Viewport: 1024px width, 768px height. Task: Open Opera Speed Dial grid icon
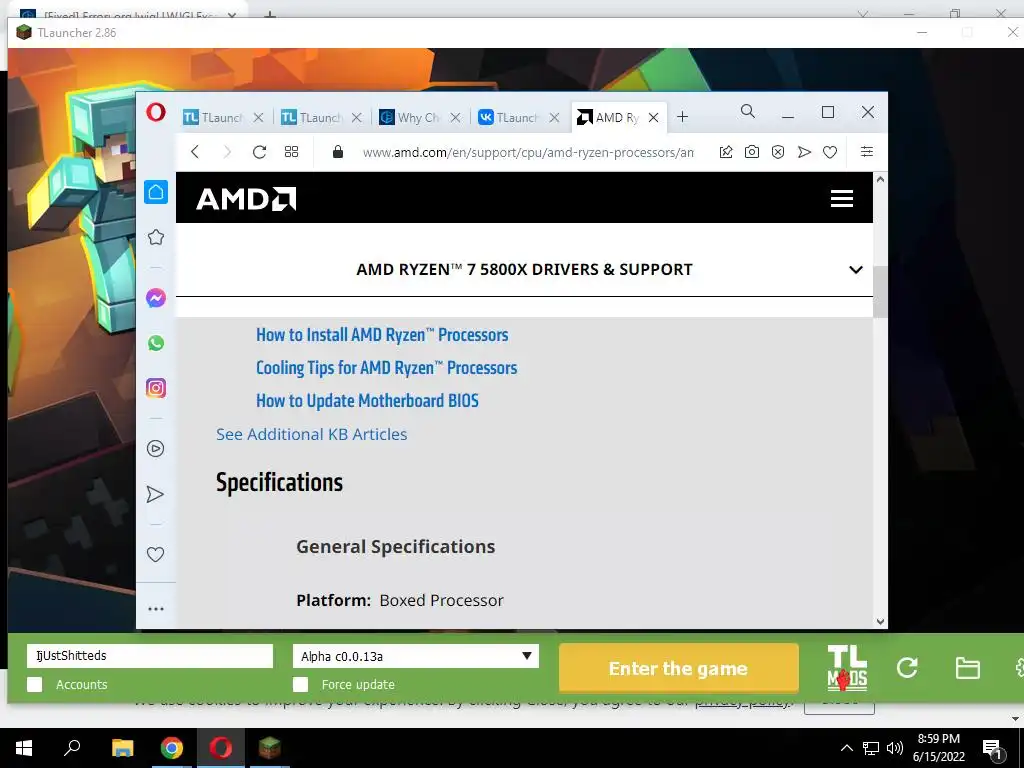(291, 152)
